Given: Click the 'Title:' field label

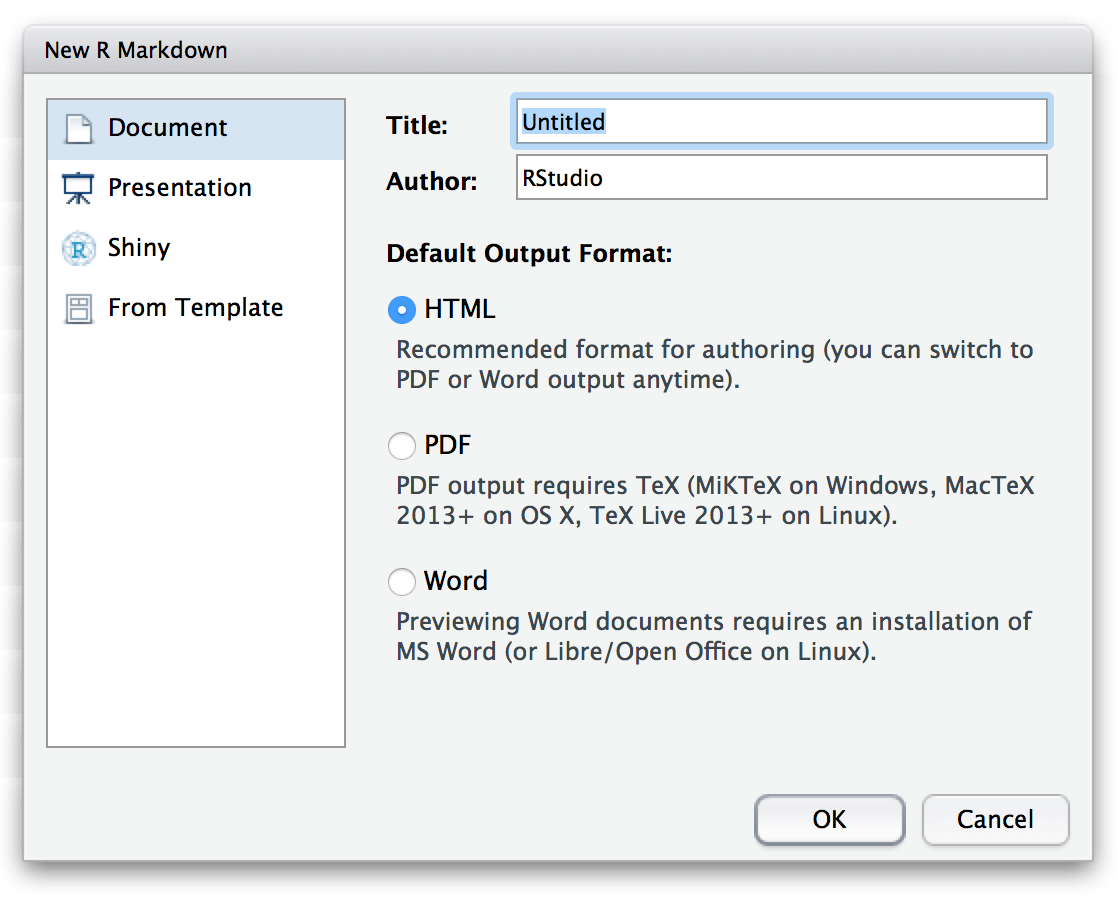Looking at the screenshot, I should 417,125.
